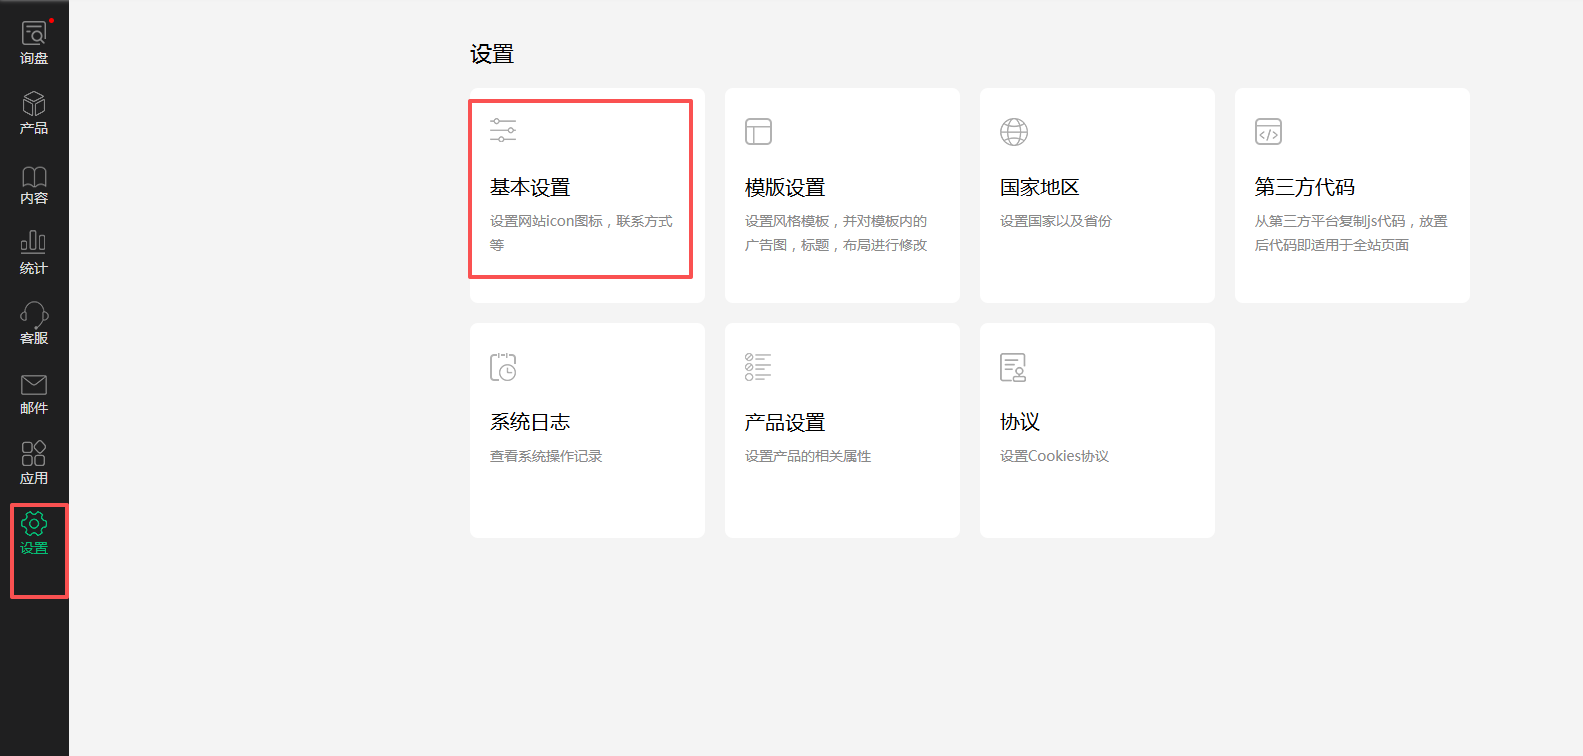Select the 产品 product cube icon
This screenshot has height=756, width=1583.
(x=34, y=105)
